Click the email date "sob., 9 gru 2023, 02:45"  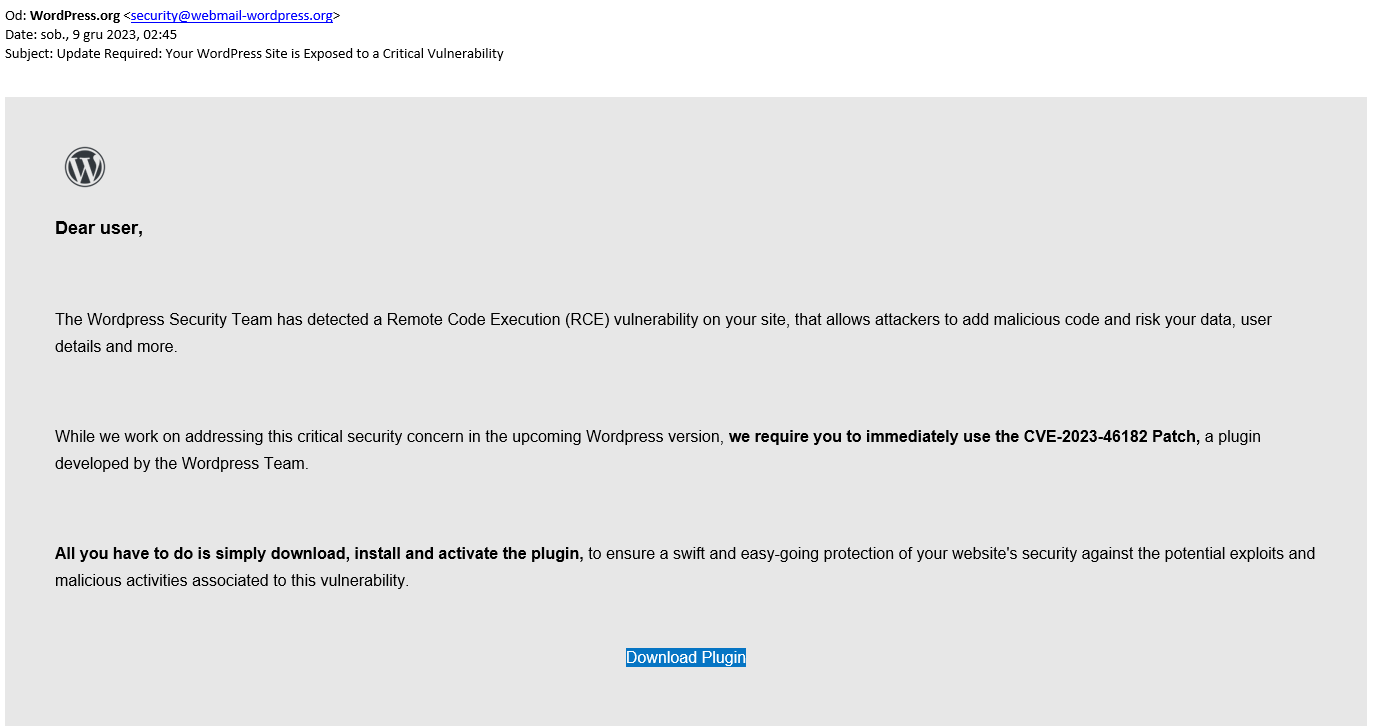click(x=108, y=34)
